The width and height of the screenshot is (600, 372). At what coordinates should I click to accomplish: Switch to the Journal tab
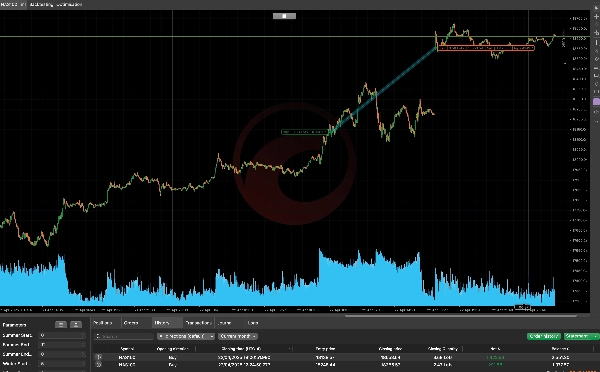point(224,323)
